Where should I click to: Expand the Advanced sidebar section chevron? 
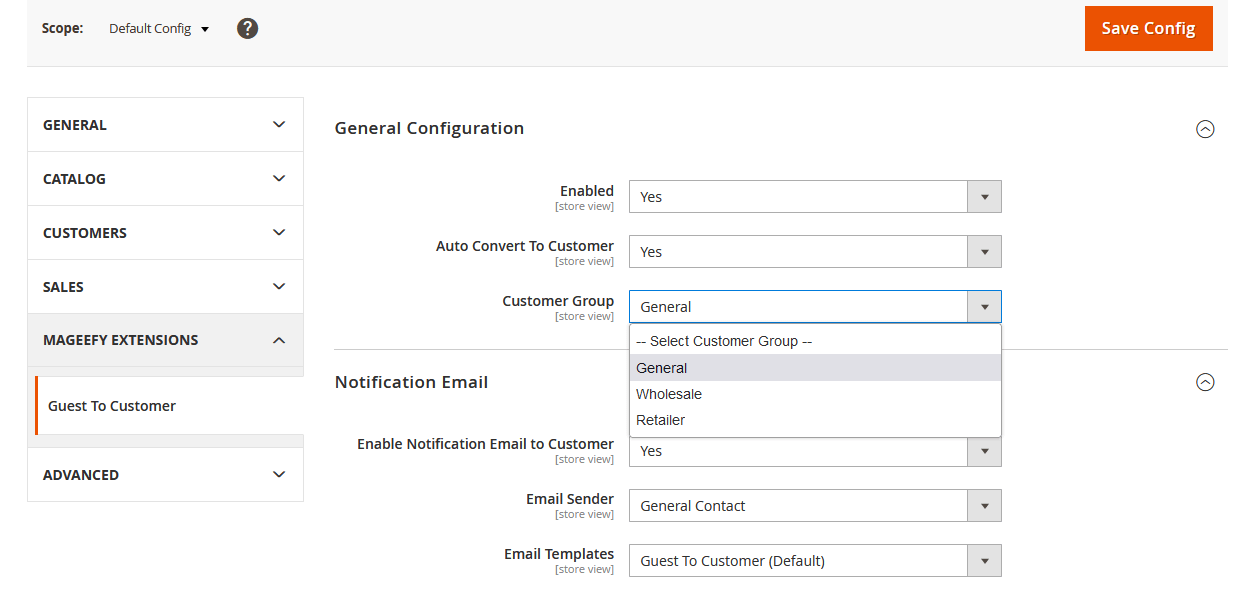point(279,474)
